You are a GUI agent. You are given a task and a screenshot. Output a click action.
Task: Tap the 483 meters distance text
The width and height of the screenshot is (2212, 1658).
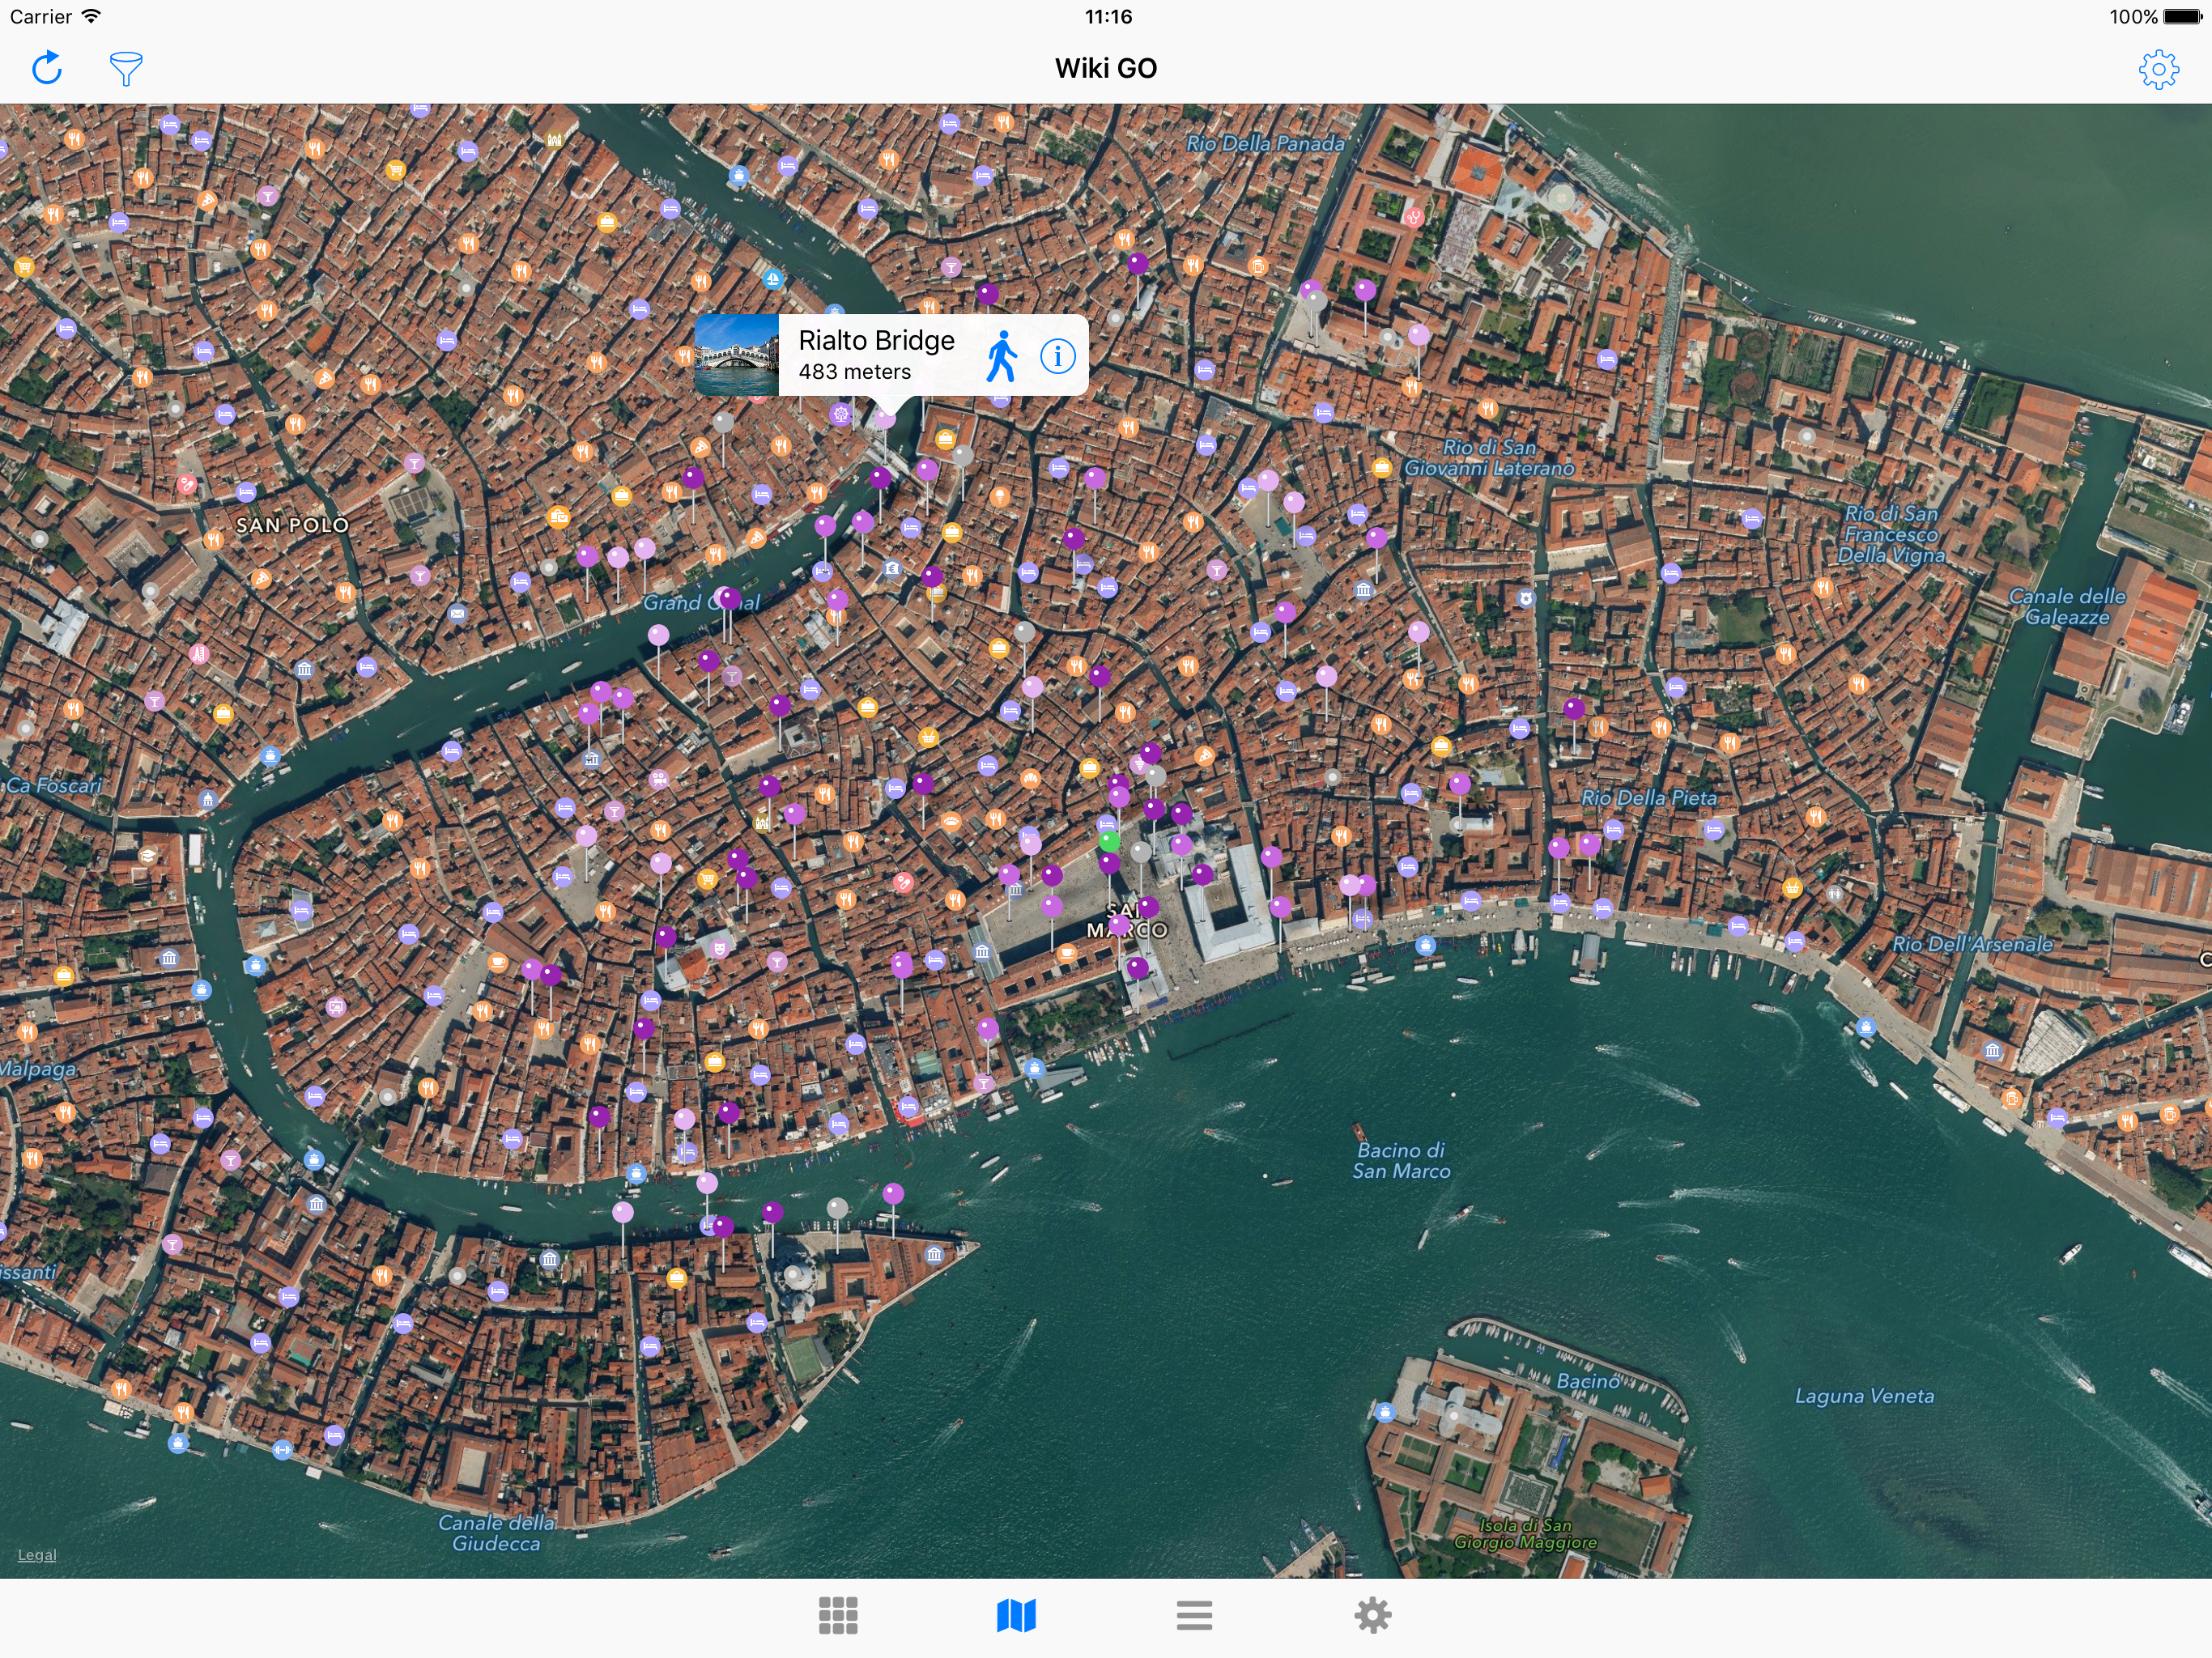pyautogui.click(x=855, y=372)
